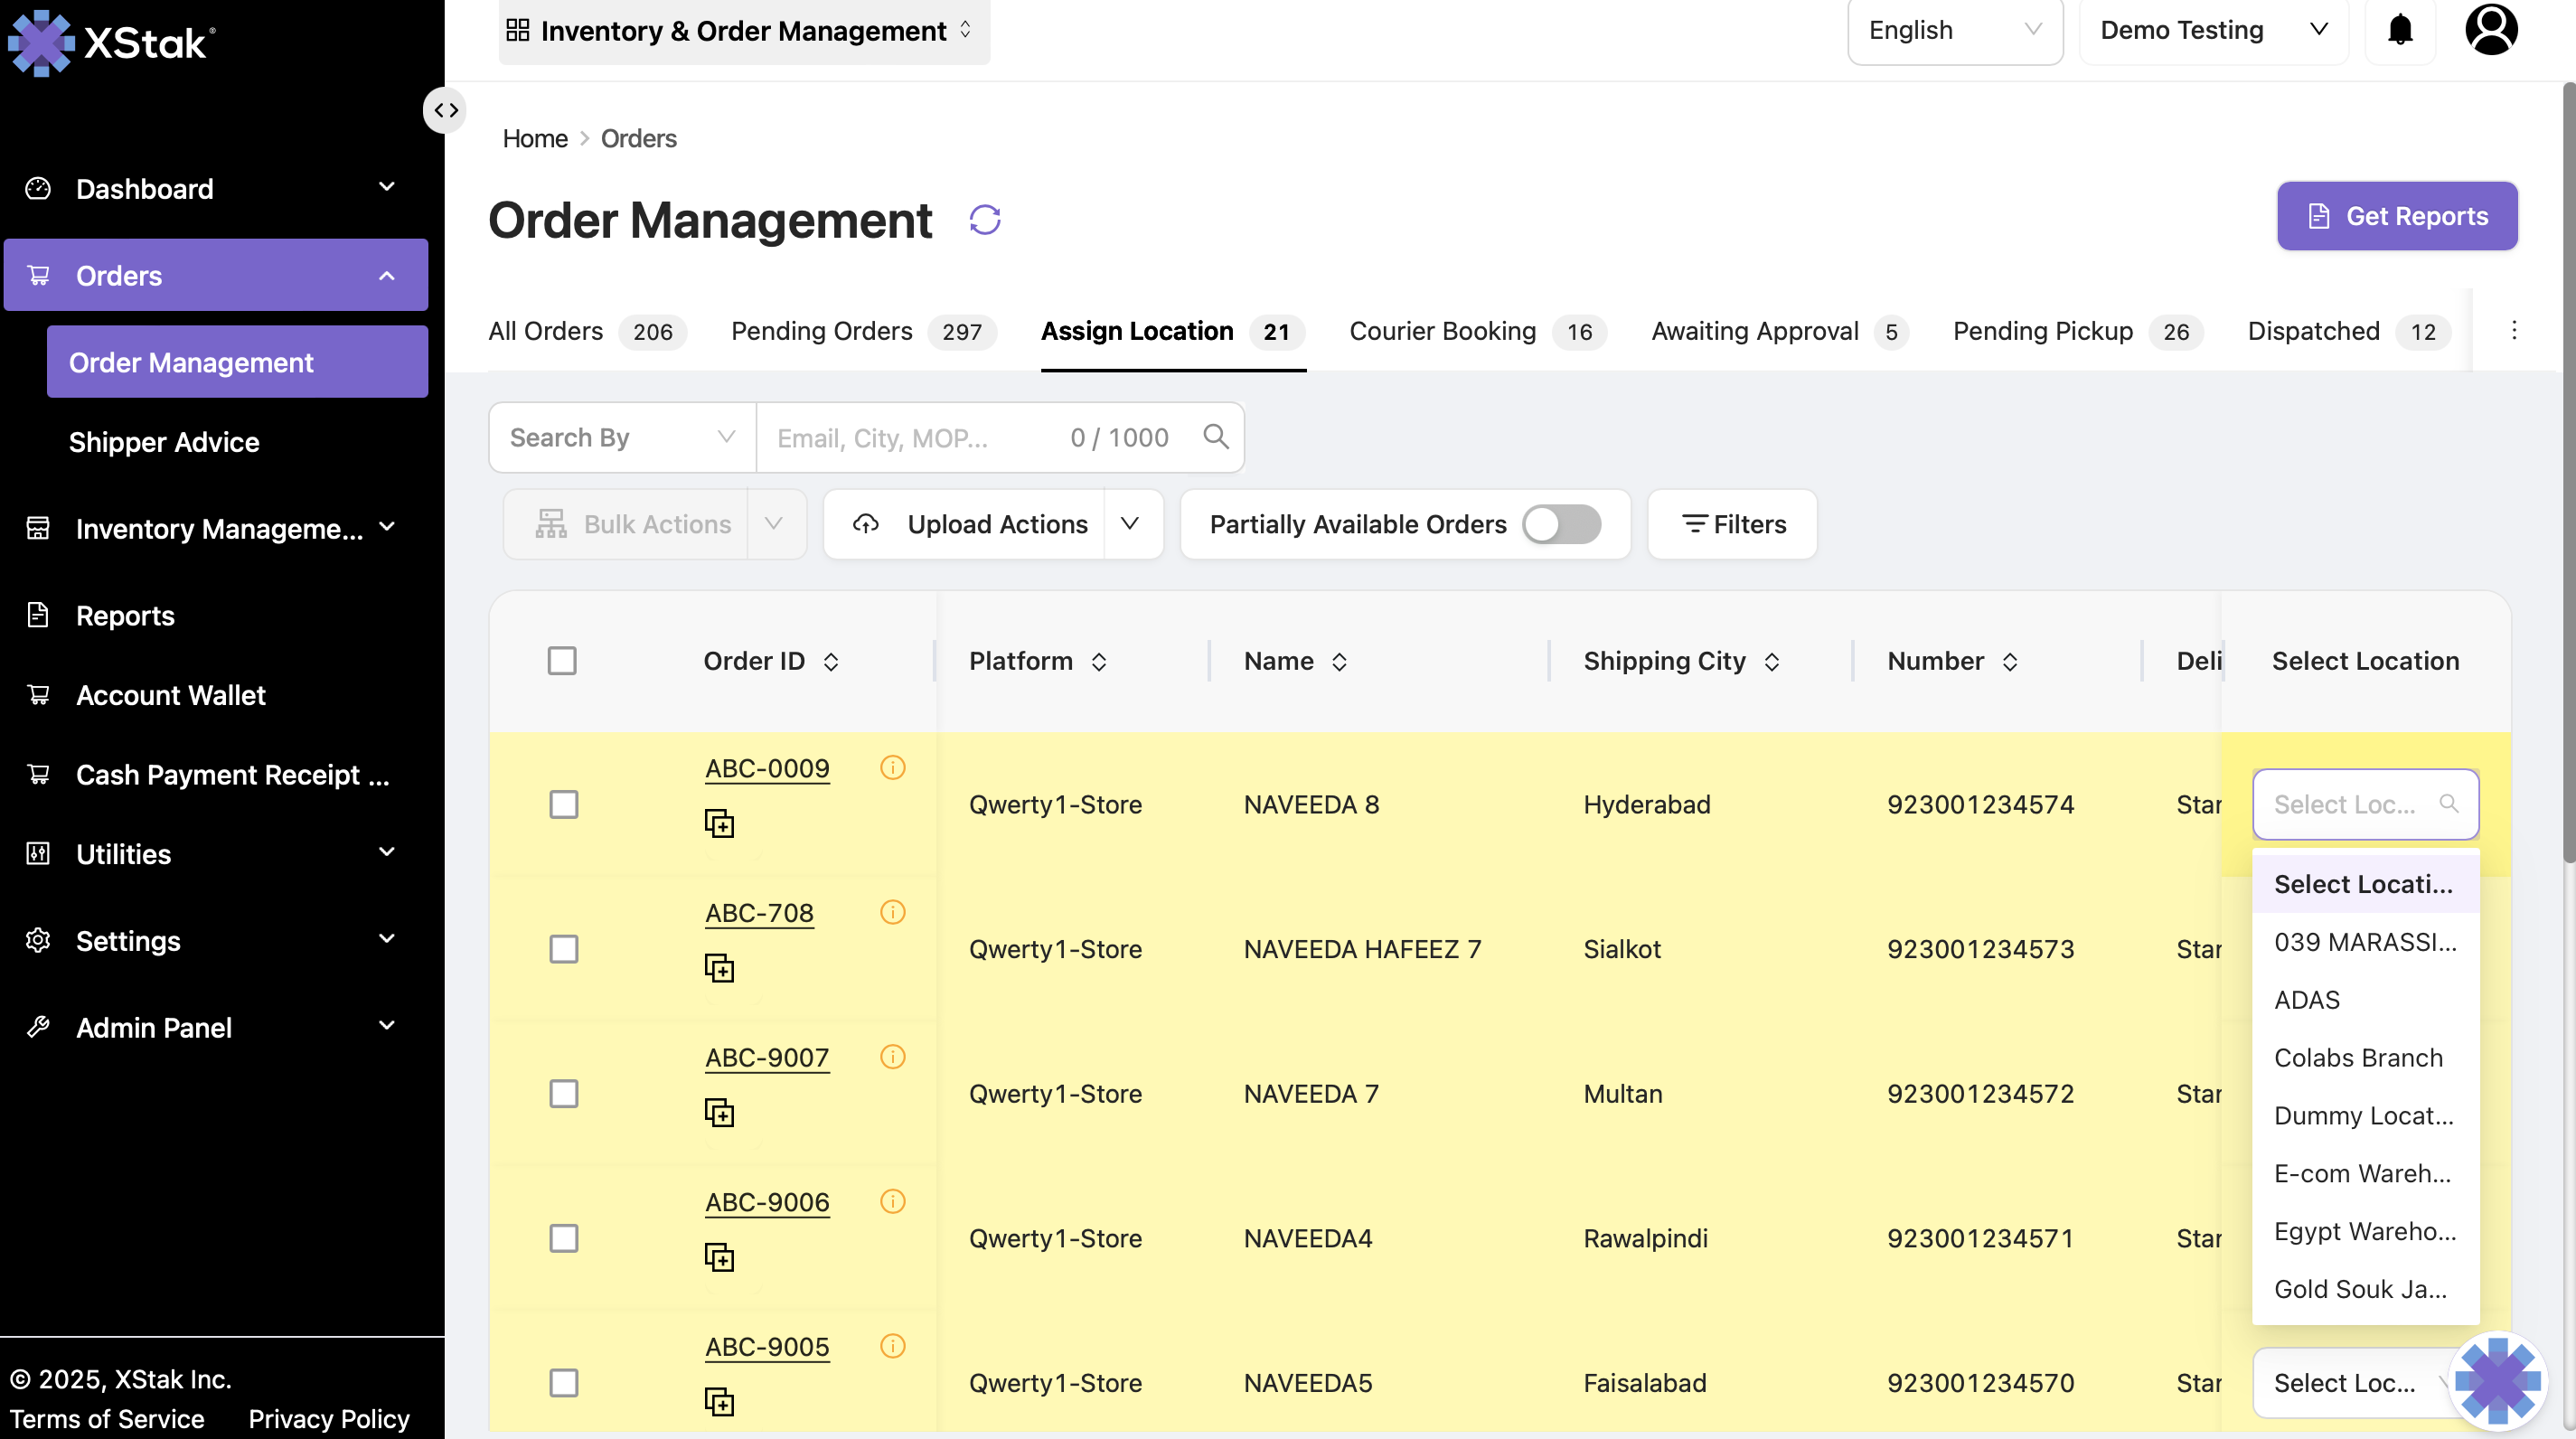Screen dimensions: 2576x1439
Task: Show info for order ABC-9005
Action: (892, 1347)
